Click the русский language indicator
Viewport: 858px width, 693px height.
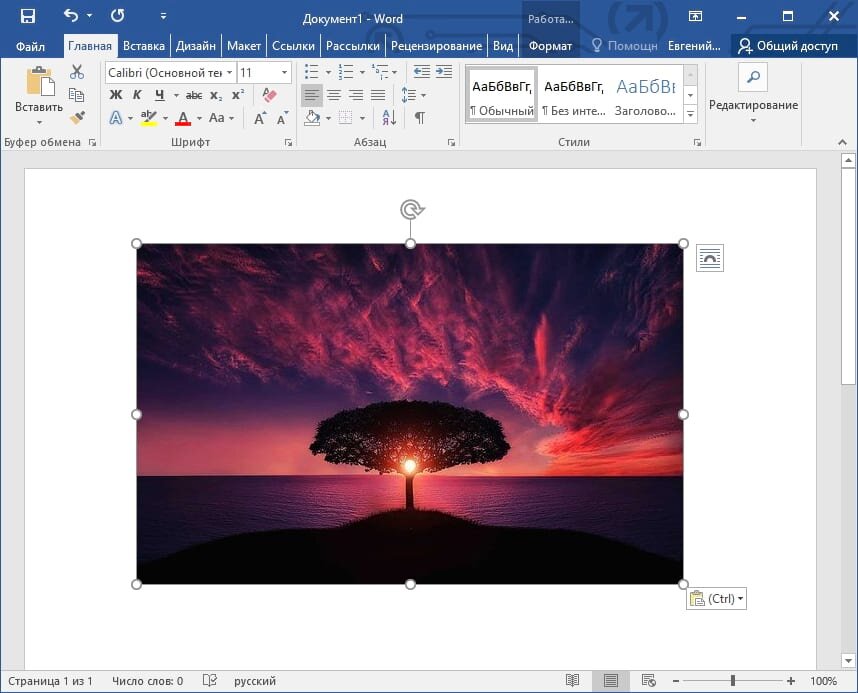(x=255, y=681)
